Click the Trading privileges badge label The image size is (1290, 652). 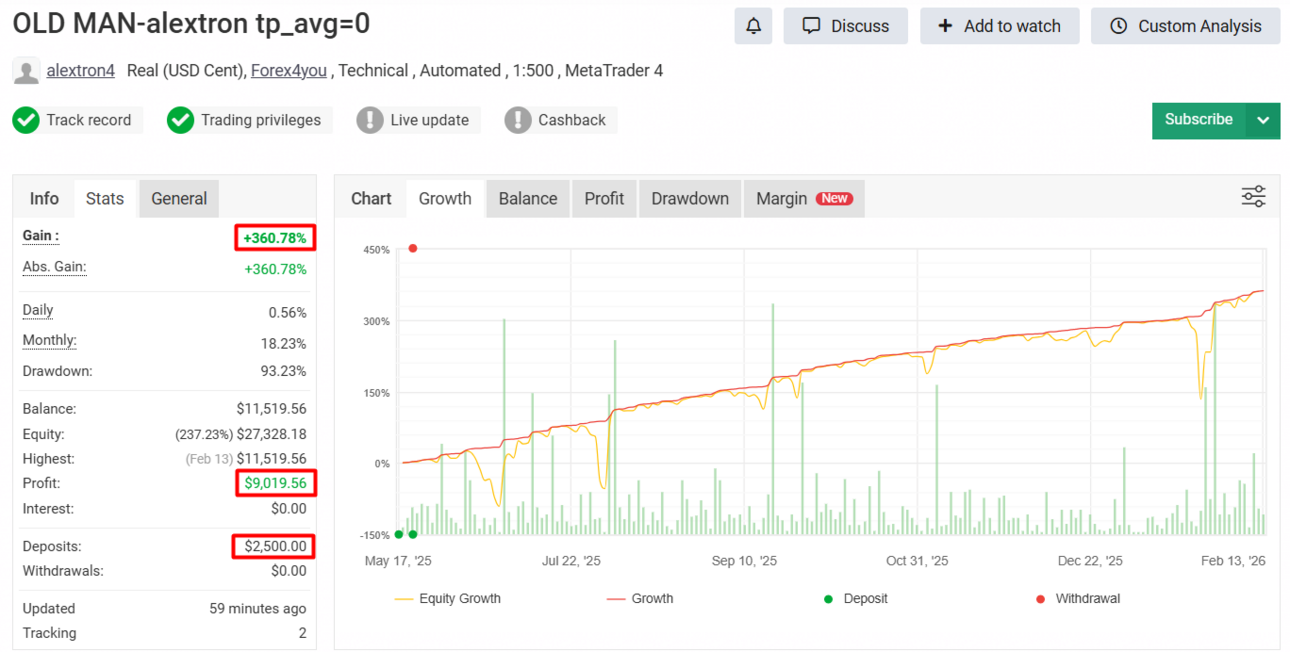coord(261,120)
